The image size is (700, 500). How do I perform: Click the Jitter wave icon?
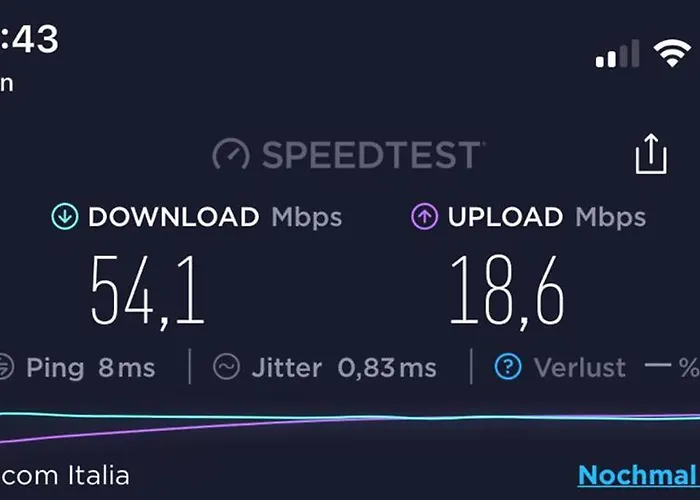226,367
